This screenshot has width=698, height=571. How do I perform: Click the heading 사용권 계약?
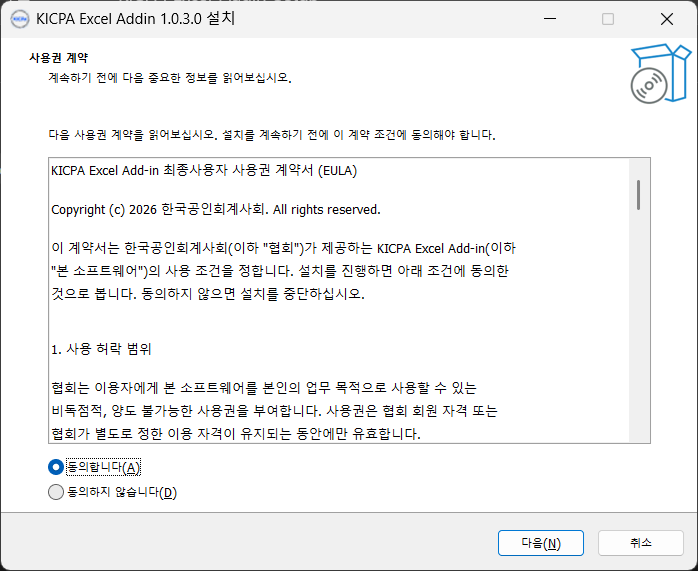click(x=58, y=57)
